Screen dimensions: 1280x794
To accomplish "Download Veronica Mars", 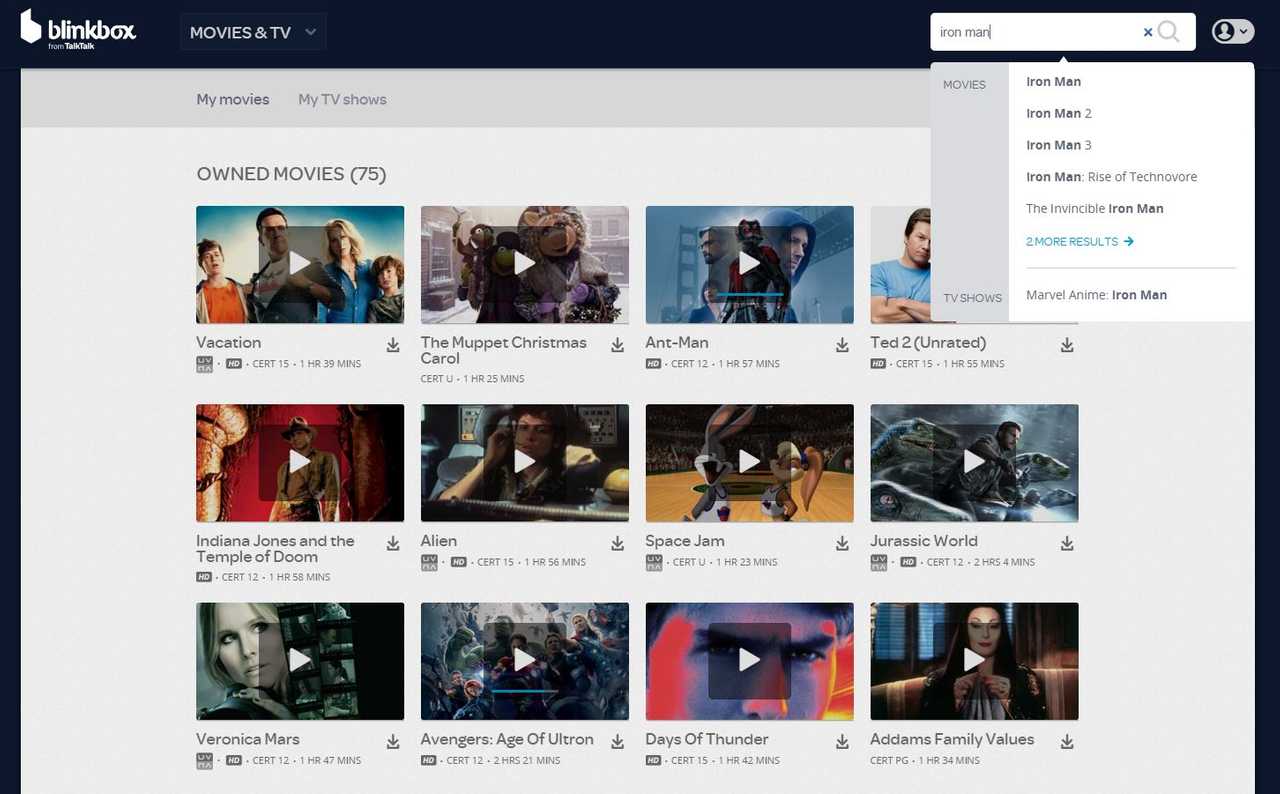I will 393,741.
